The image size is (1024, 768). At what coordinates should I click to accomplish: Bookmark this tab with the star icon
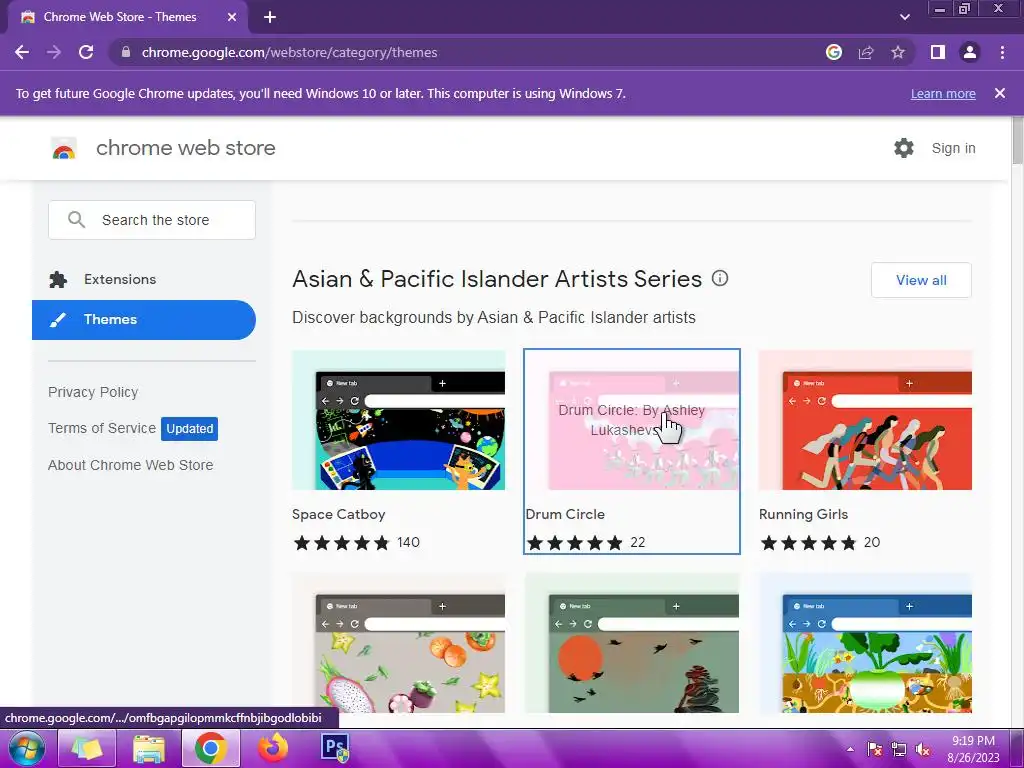898,52
